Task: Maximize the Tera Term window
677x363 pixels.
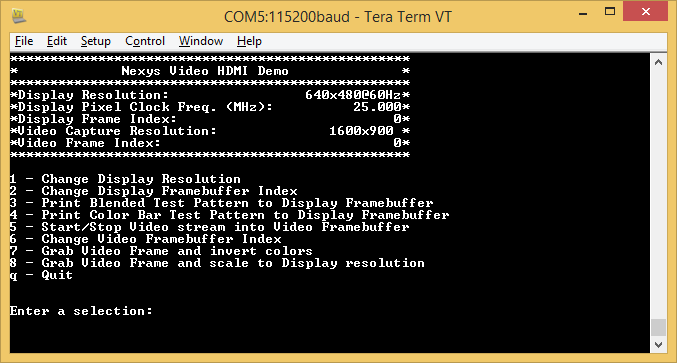Action: [x=610, y=12]
